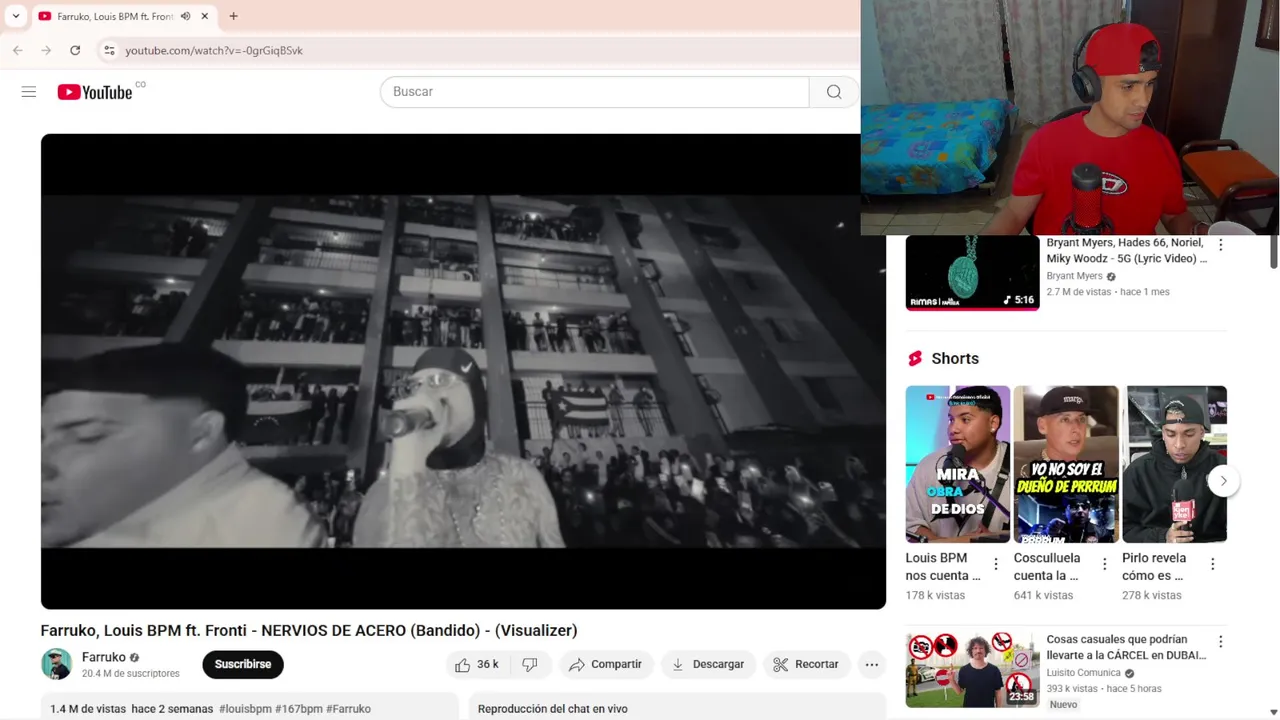This screenshot has height=720, width=1280.
Task: Open Cosculluela cuenta la short title
Action: click(1047, 567)
